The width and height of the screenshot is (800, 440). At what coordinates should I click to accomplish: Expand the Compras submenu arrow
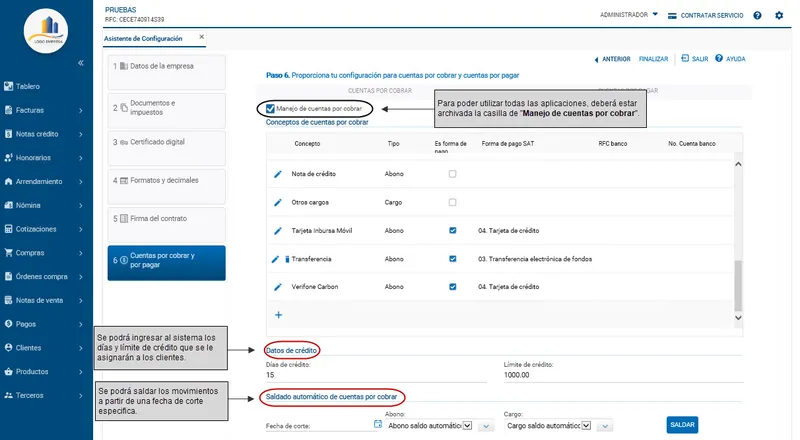point(81,253)
